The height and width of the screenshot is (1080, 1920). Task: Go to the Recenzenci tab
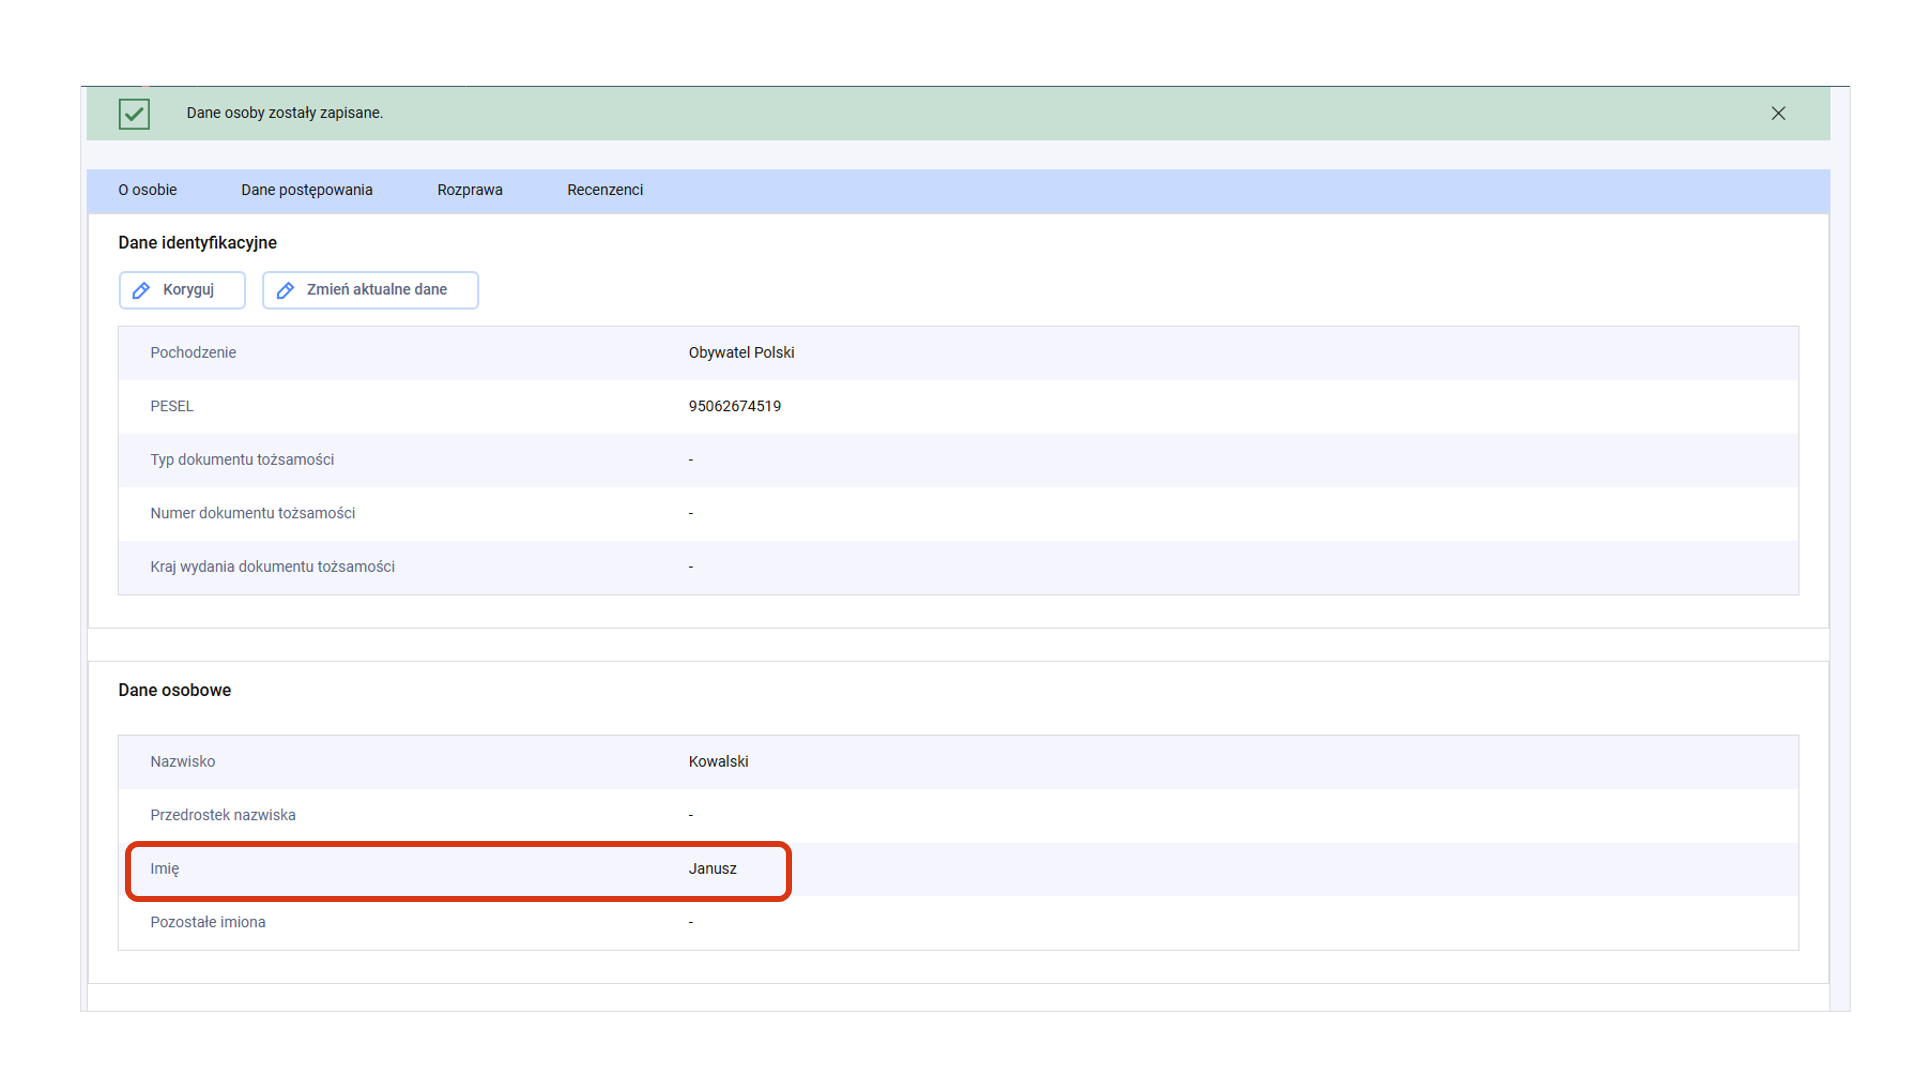604,190
